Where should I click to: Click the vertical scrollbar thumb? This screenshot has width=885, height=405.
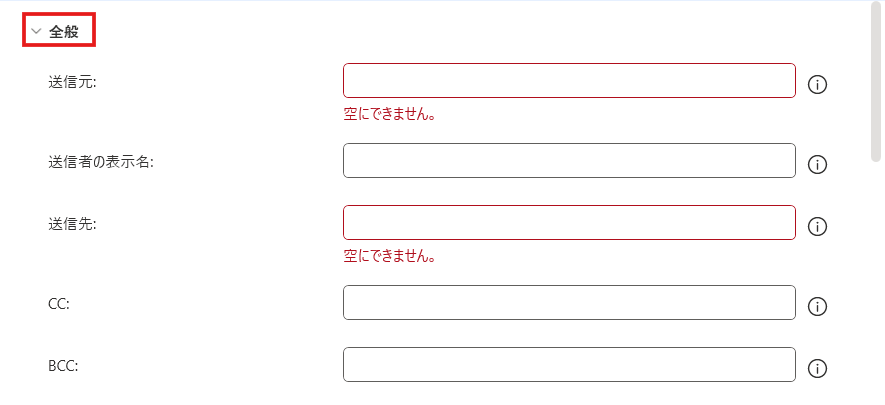[x=876, y=84]
